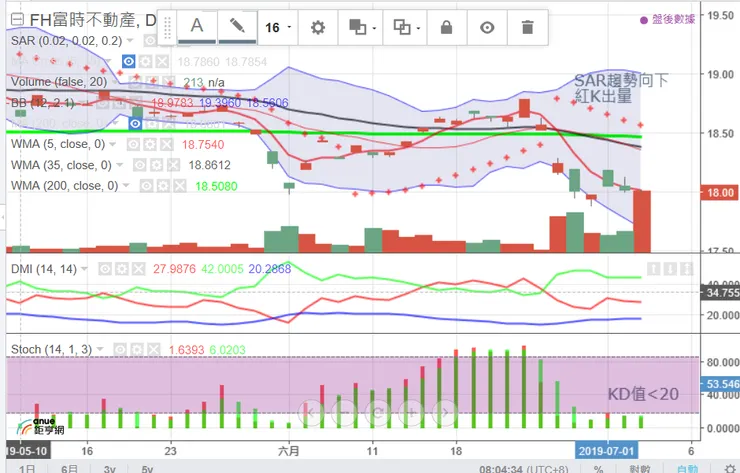The image size is (740, 473).
Task: Zoom in chart with plus button
Action: [411, 413]
